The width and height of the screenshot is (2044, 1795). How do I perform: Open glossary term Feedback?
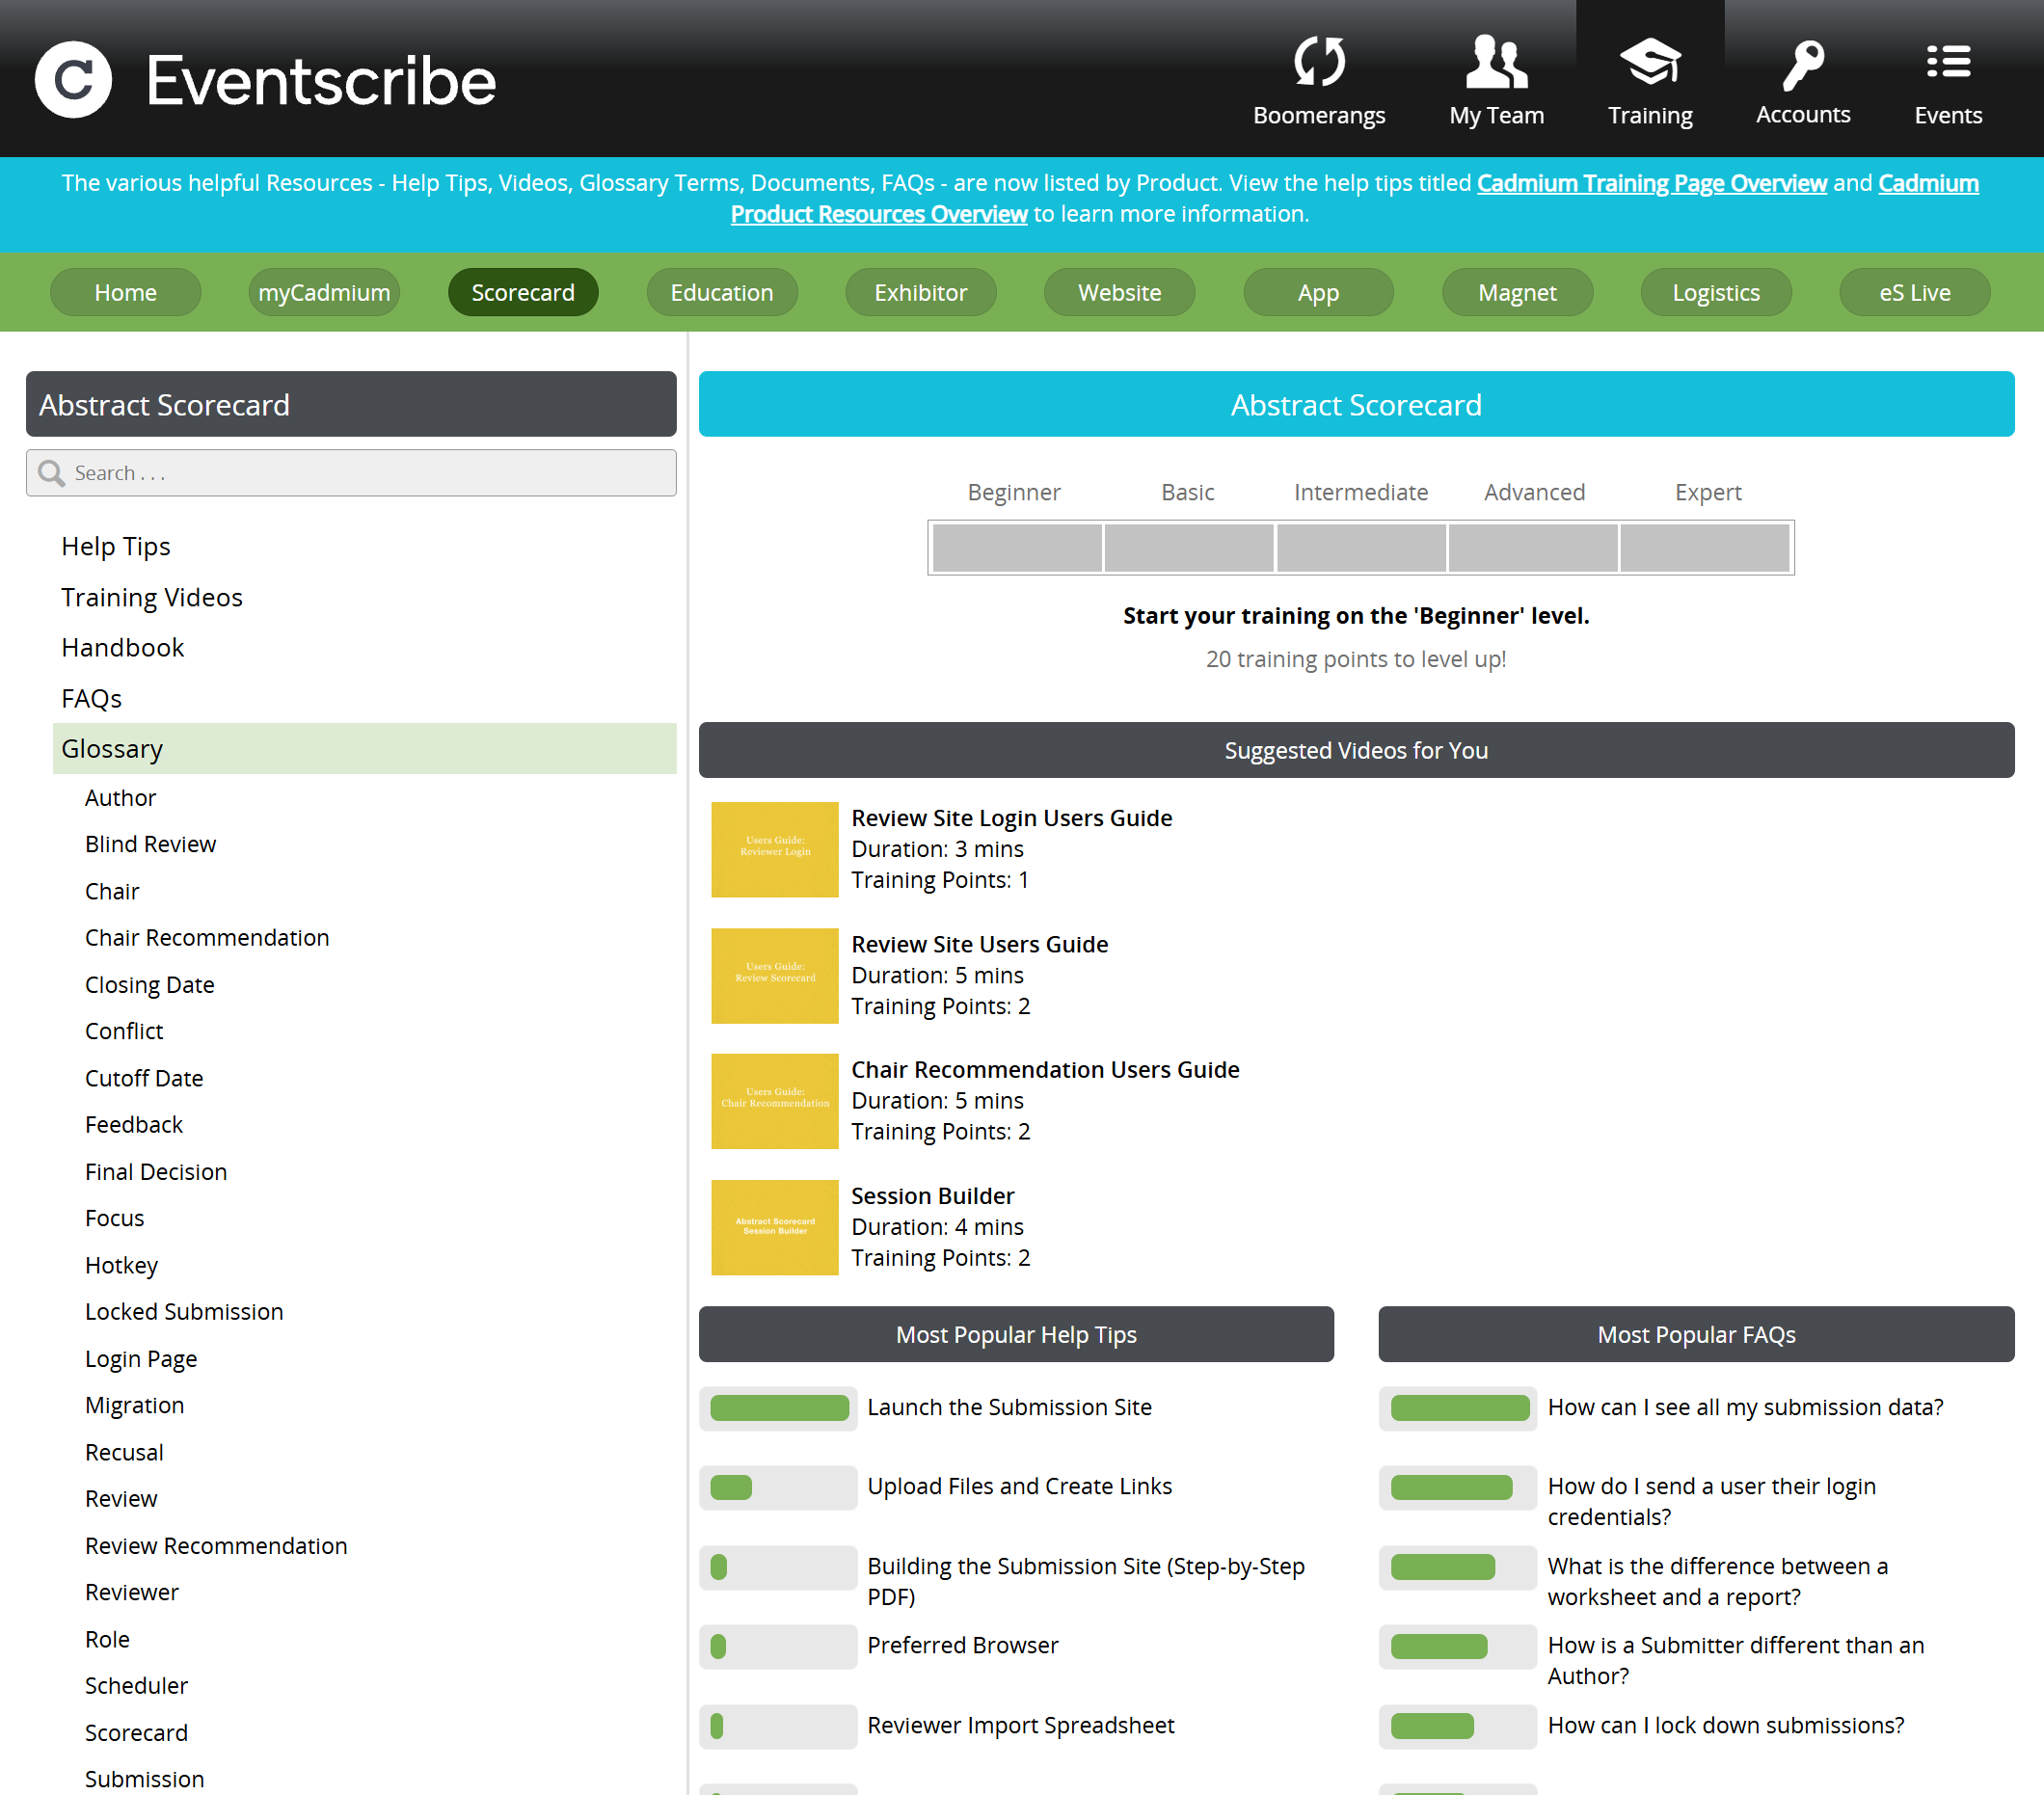click(134, 1125)
